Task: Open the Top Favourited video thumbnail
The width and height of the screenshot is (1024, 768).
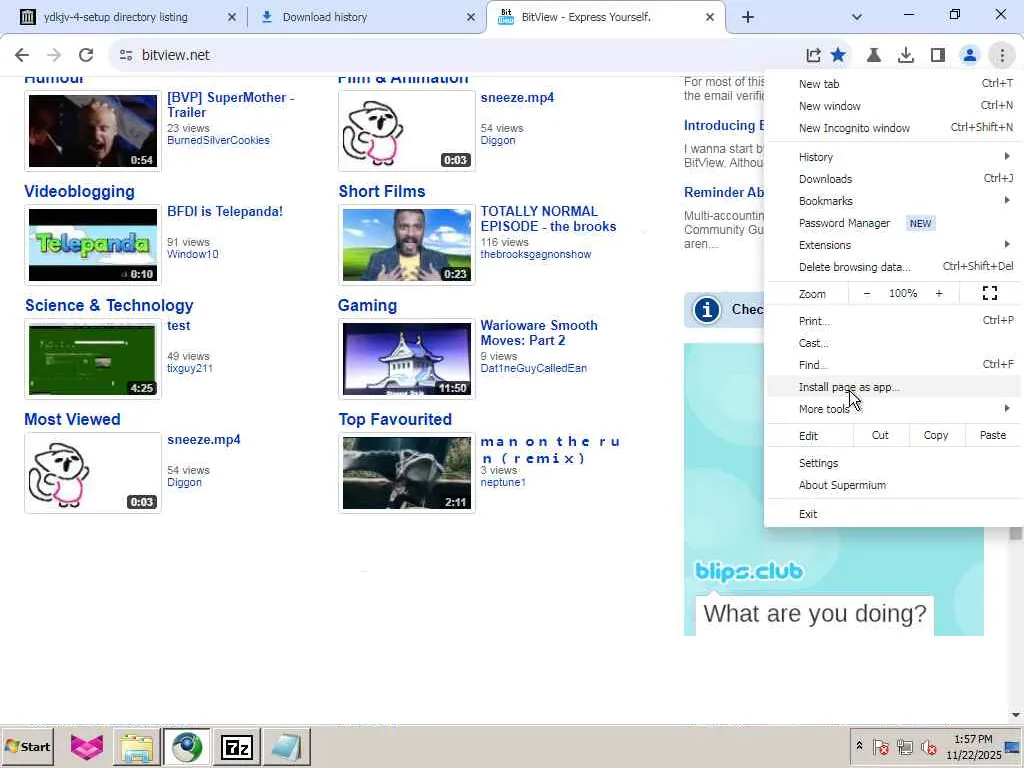Action: click(x=406, y=473)
